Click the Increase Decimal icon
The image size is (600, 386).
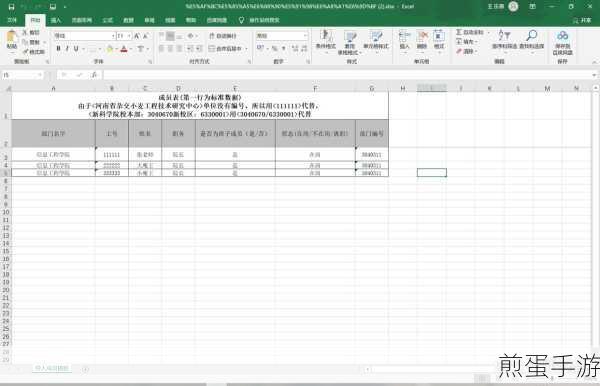click(295, 48)
